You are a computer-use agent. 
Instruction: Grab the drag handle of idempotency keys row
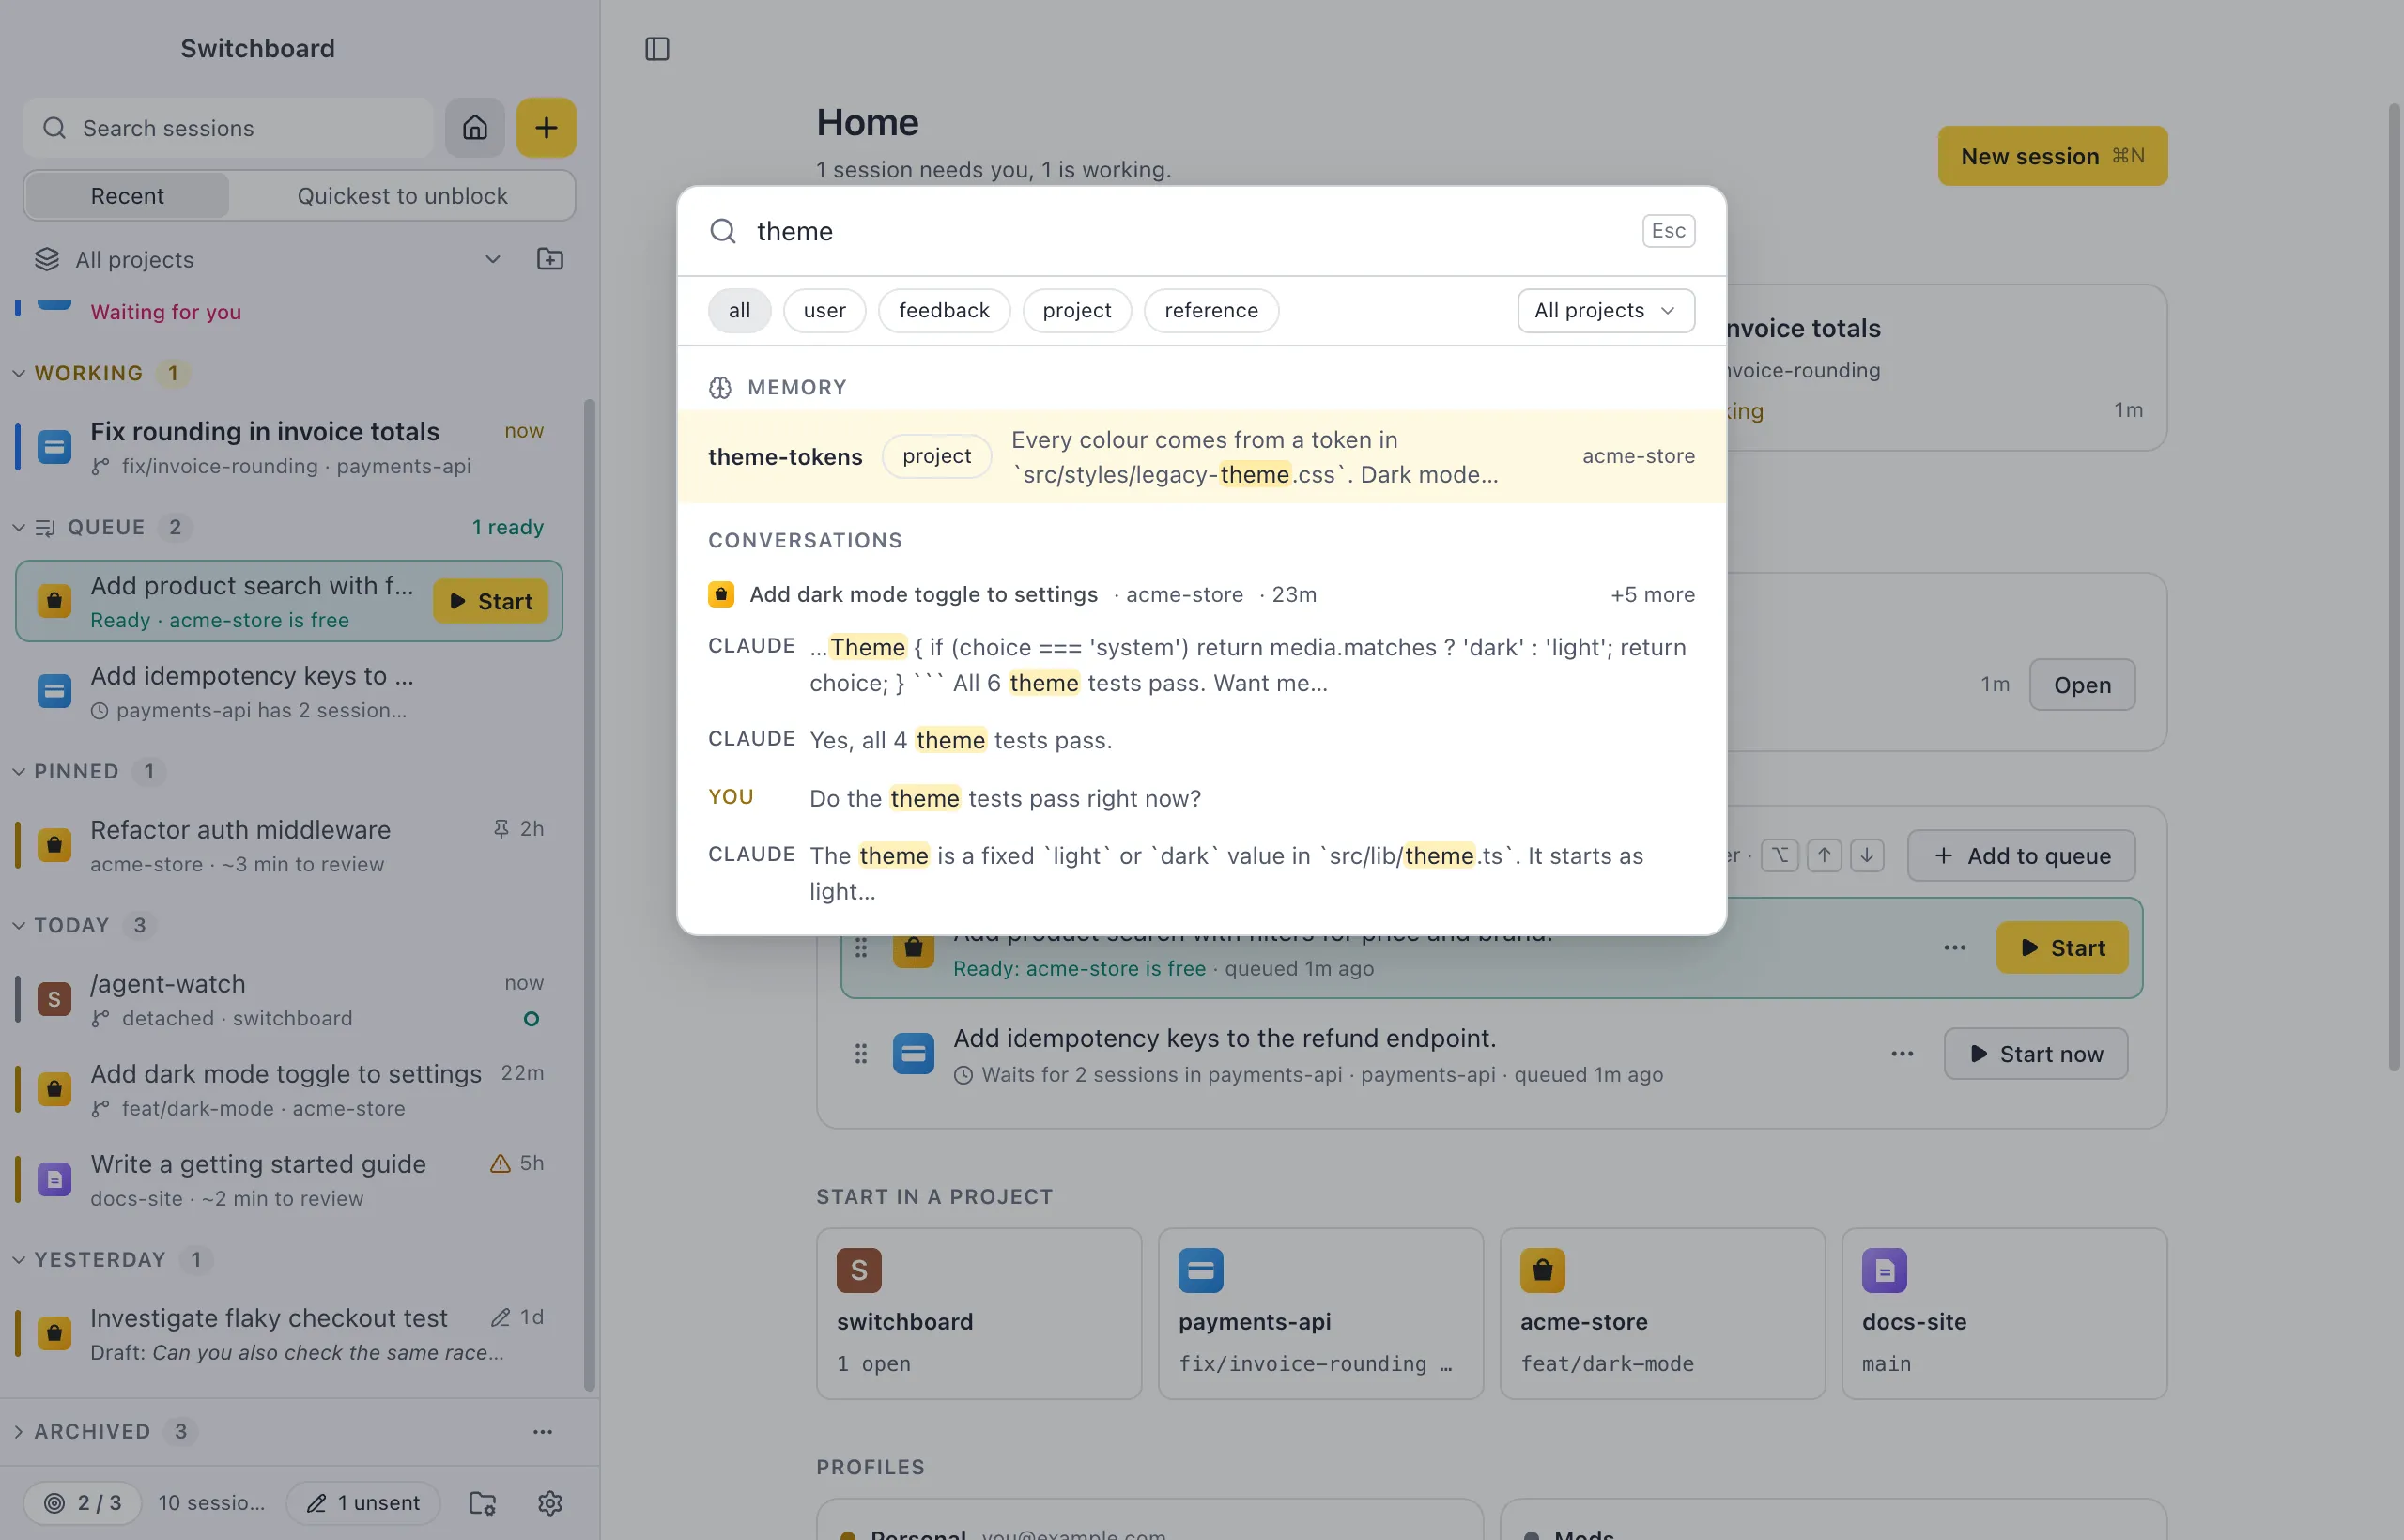(x=860, y=1053)
